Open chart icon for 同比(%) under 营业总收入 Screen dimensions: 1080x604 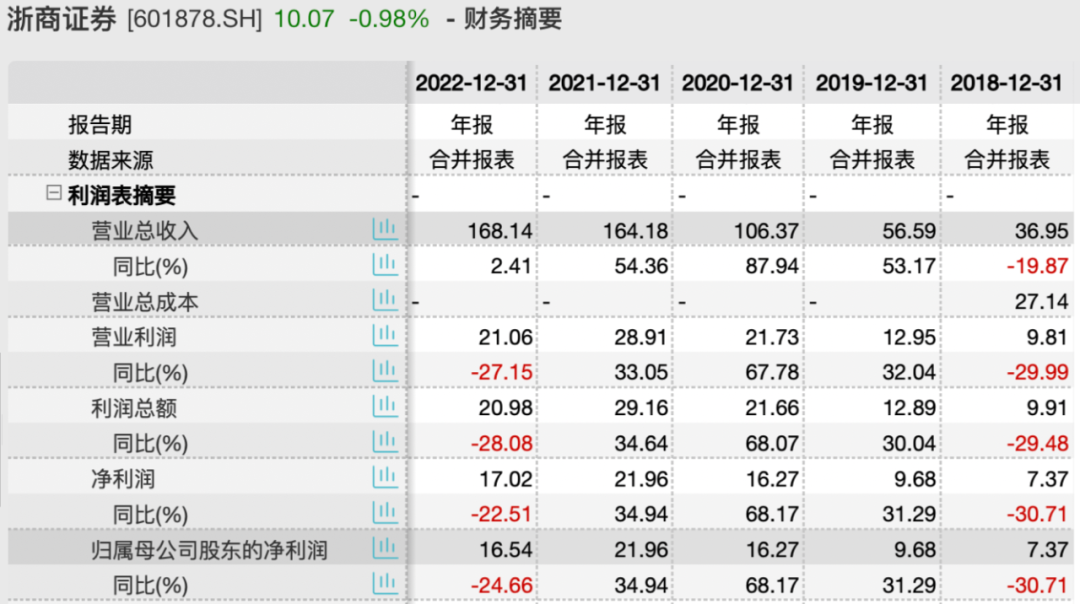point(385,265)
